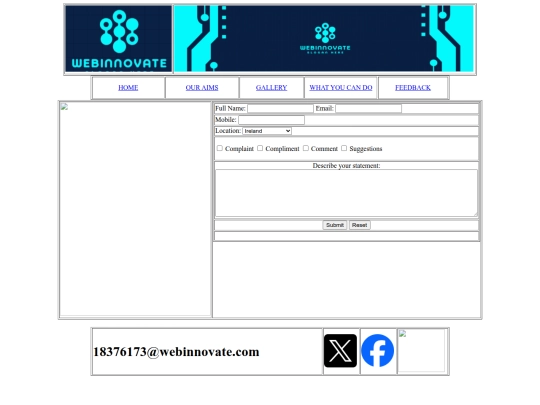Click the 'Describe your statement:' label
This screenshot has height=405, width=540.
click(346, 166)
